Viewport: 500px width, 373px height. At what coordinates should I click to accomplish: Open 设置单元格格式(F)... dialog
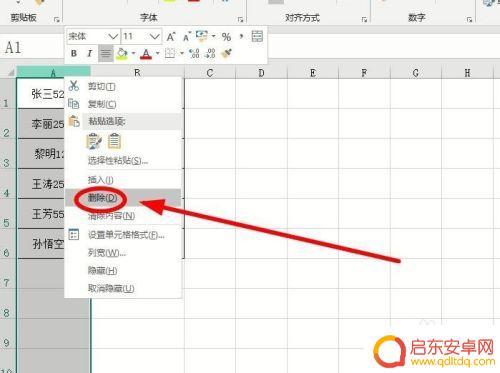124,235
